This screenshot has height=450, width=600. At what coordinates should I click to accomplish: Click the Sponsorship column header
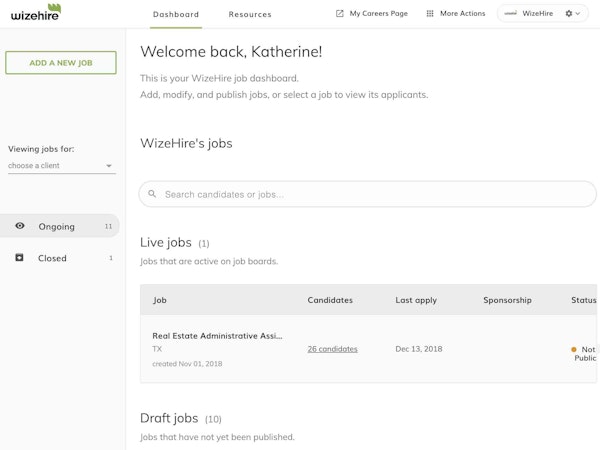tap(507, 300)
